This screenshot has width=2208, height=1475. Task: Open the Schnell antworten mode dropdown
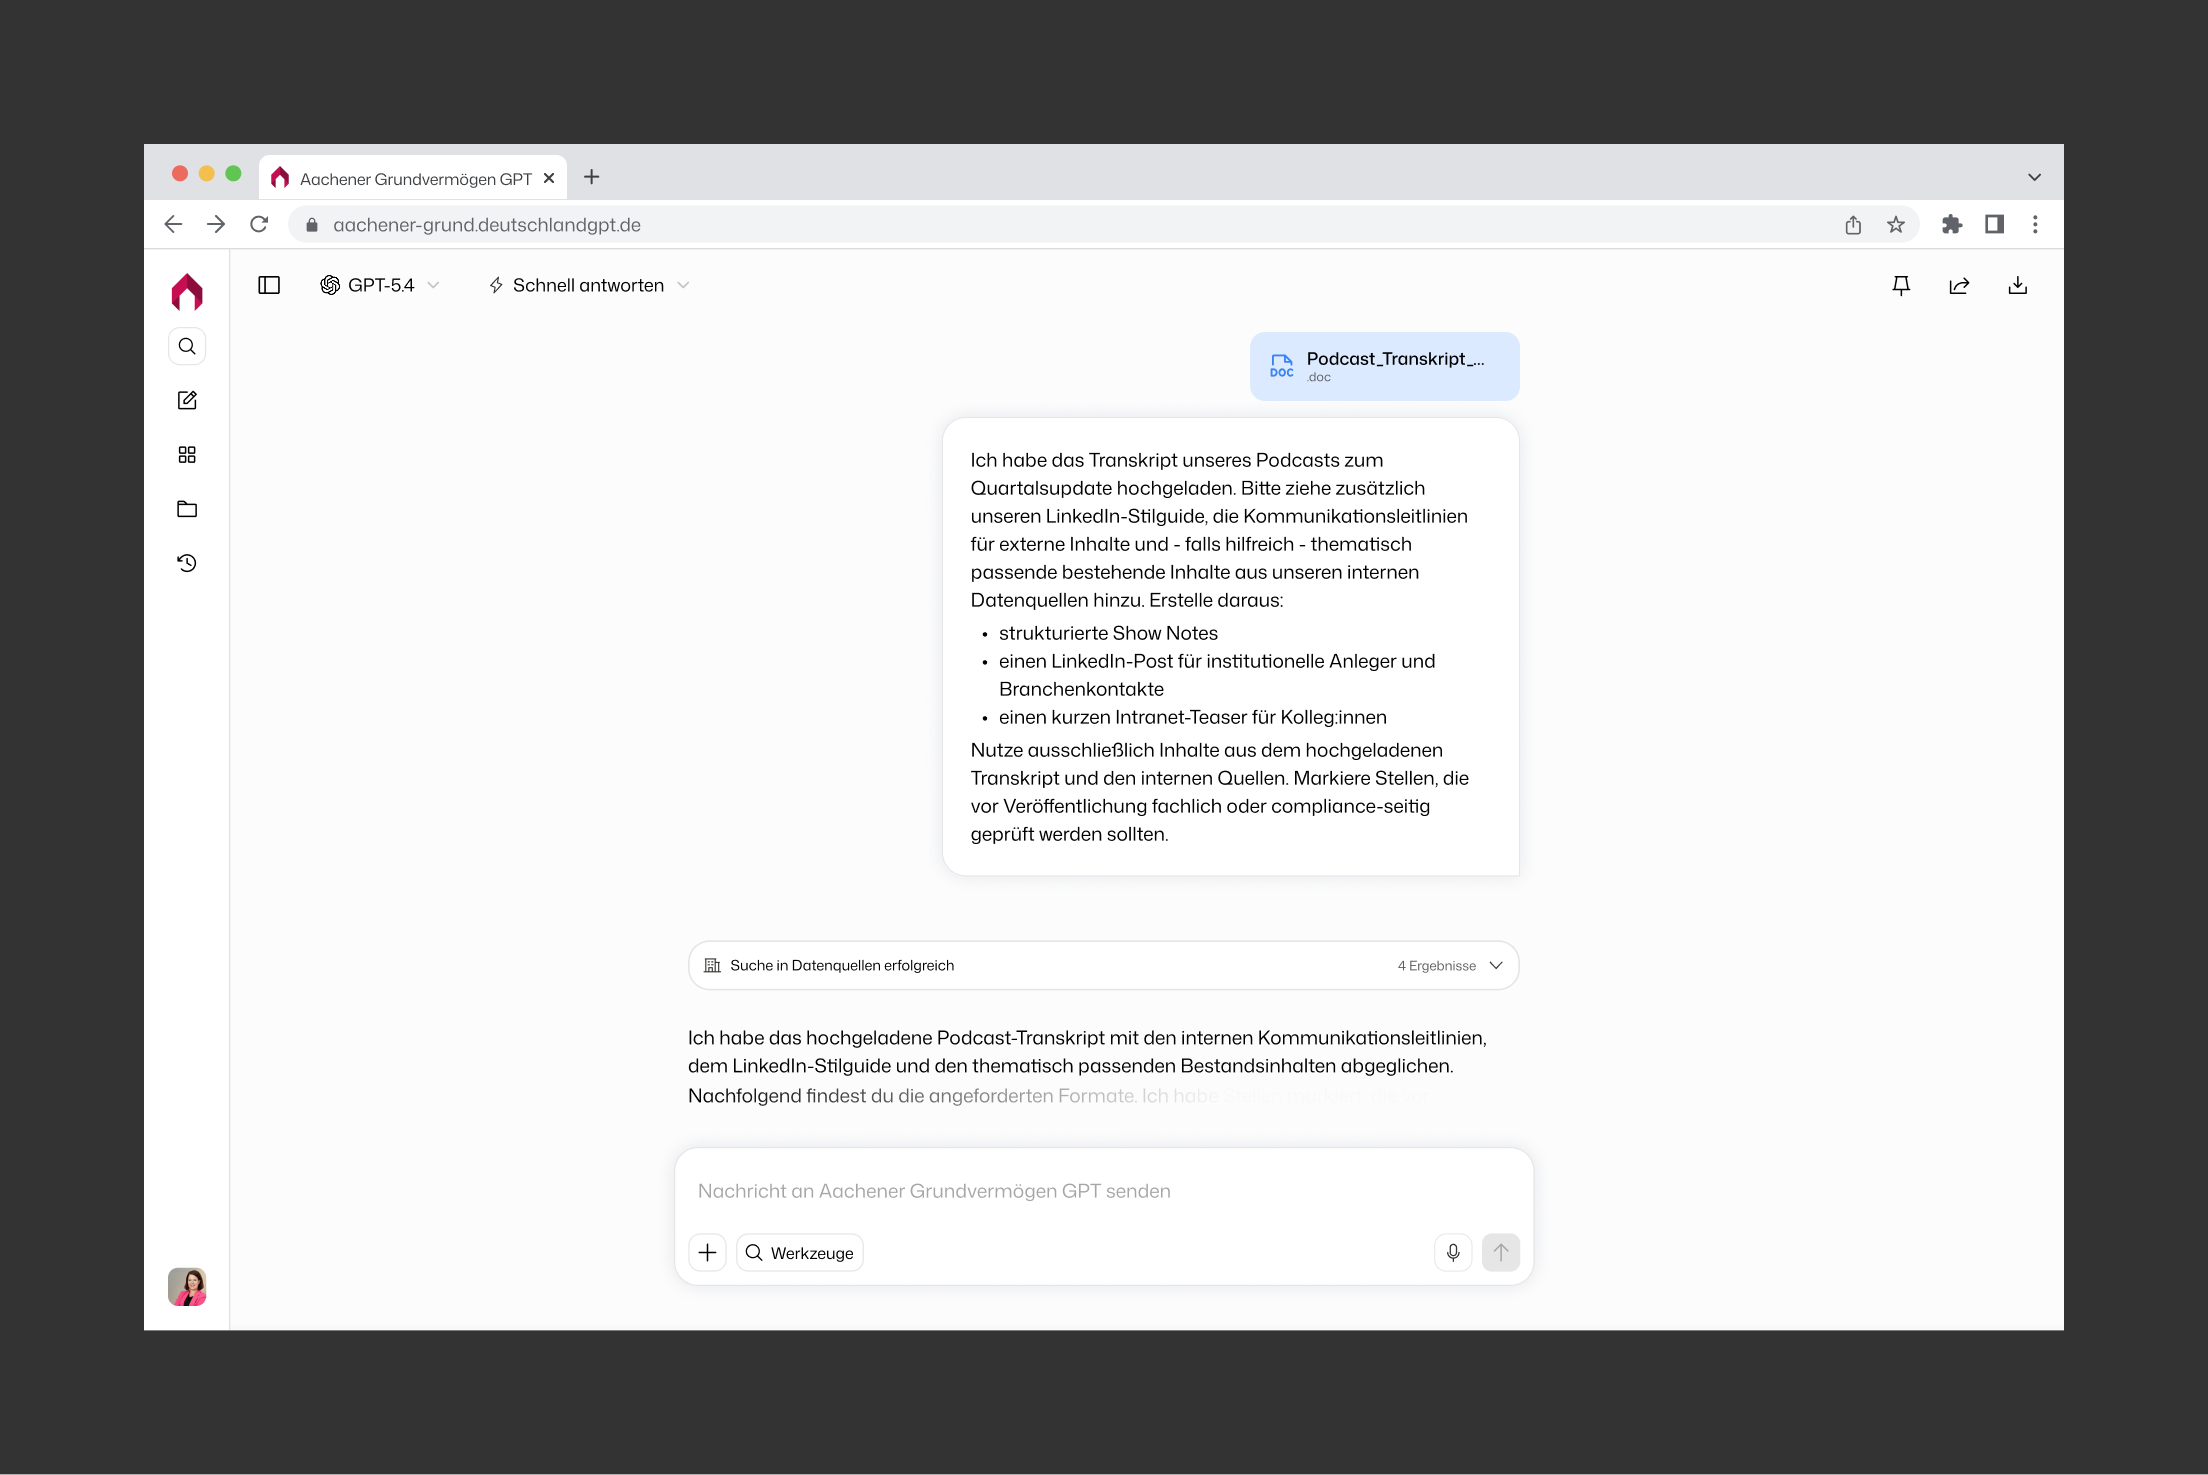coord(589,285)
